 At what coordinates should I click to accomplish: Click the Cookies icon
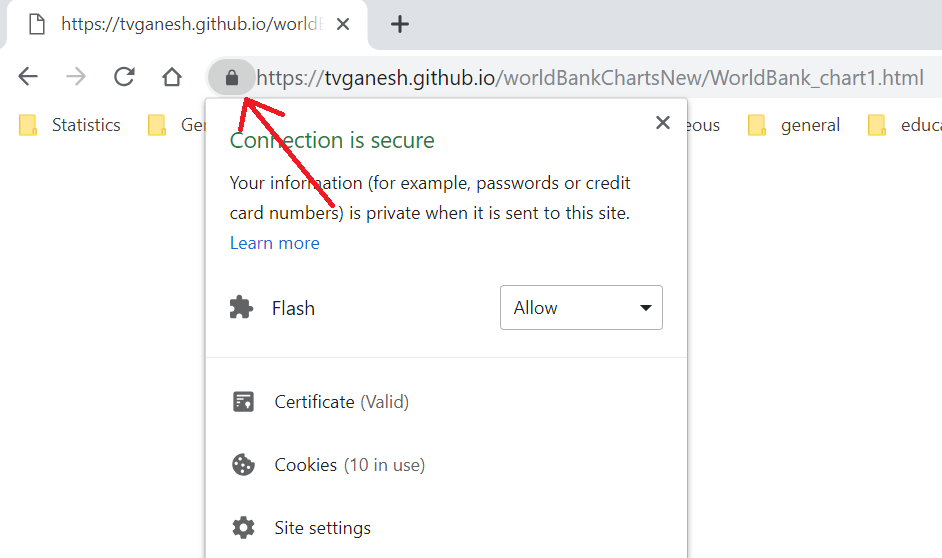243,465
